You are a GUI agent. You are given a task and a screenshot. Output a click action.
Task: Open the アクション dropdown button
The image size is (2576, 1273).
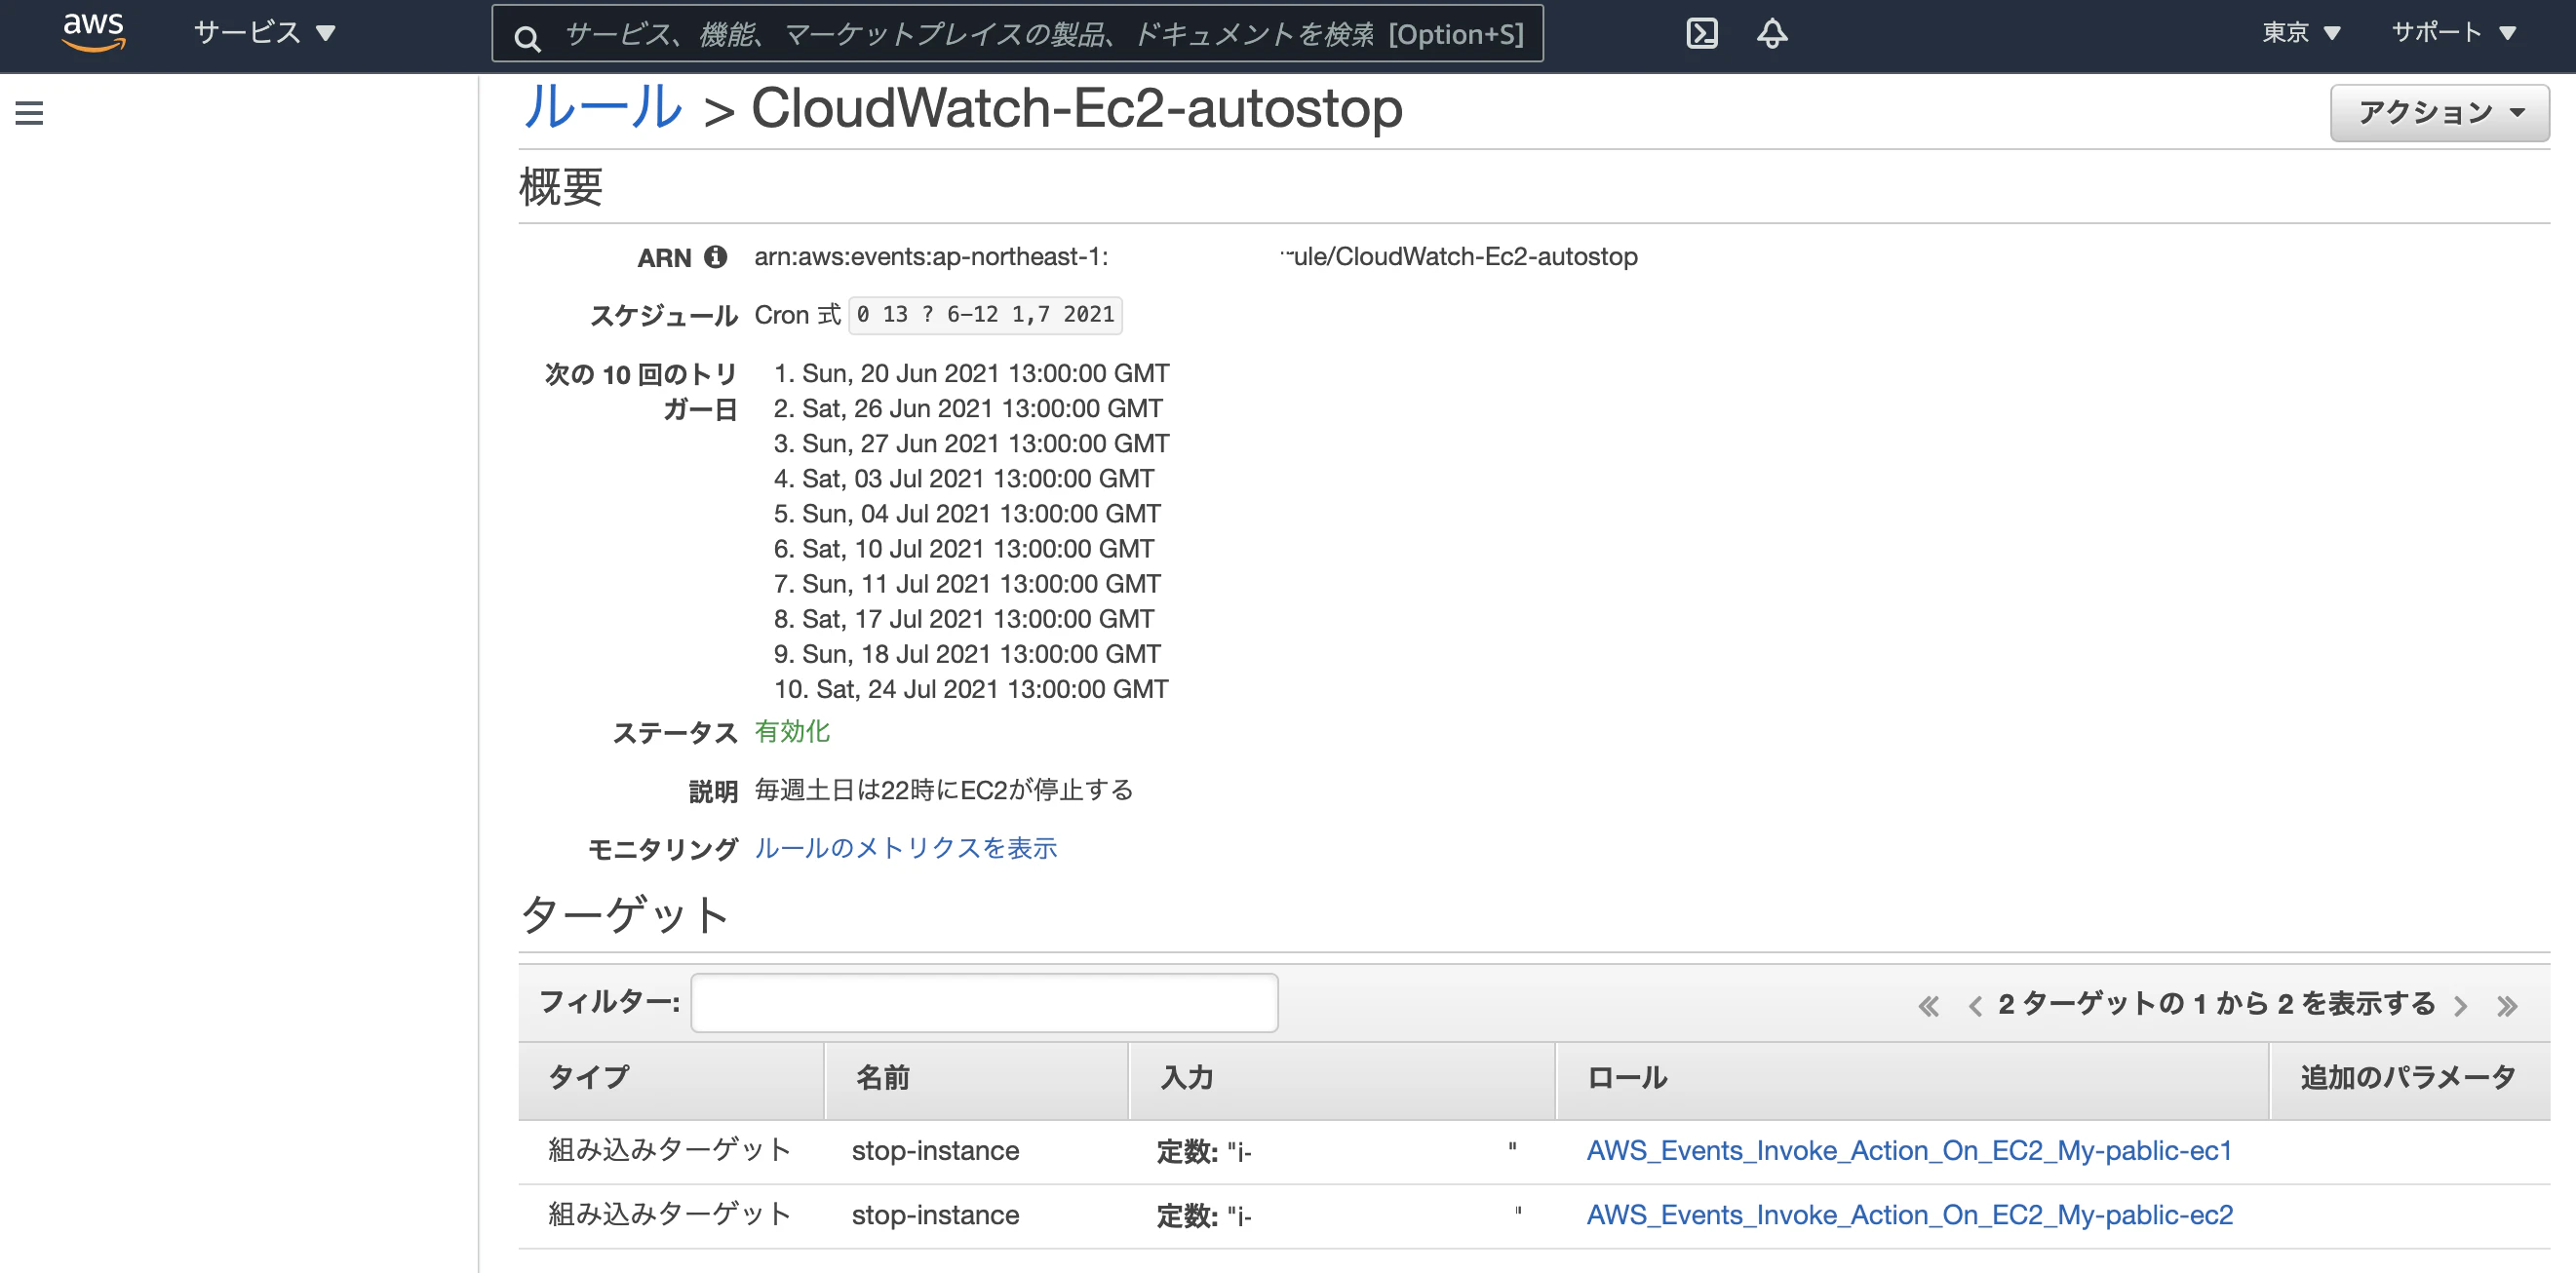pyautogui.click(x=2439, y=112)
